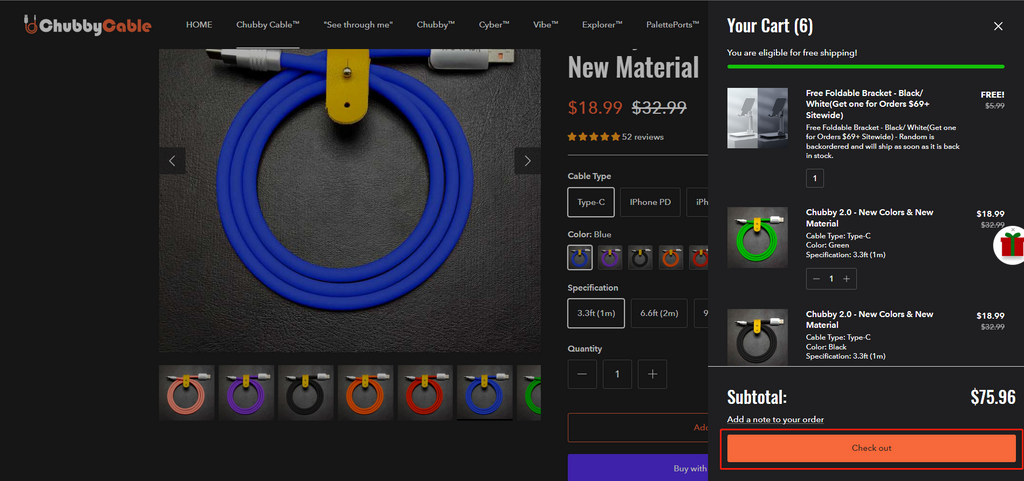
Task: Show previous product image arrow
Action: click(x=172, y=161)
